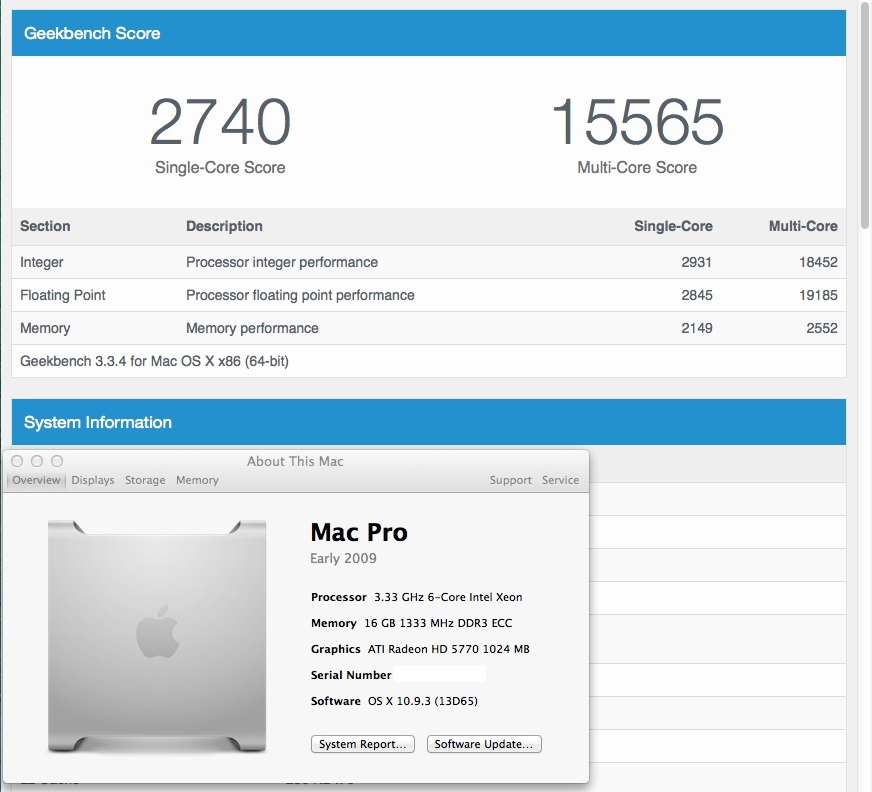The height and width of the screenshot is (792, 872).
Task: Zoom the About This Mac window
Action: point(57,461)
